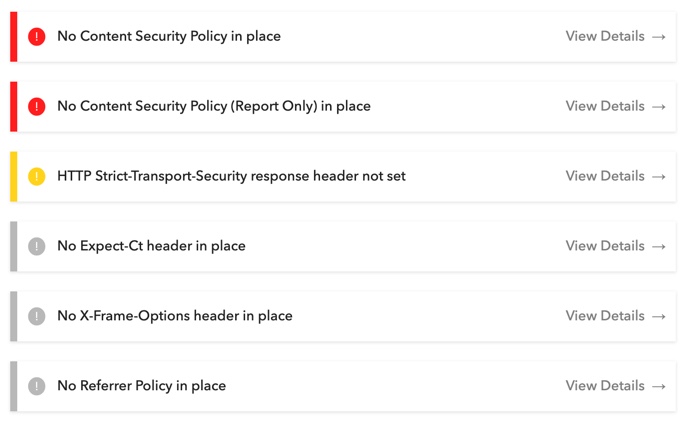Screen dimensions: 687x424
Task: View Details for Expect-Ct header finding
Action: point(605,246)
